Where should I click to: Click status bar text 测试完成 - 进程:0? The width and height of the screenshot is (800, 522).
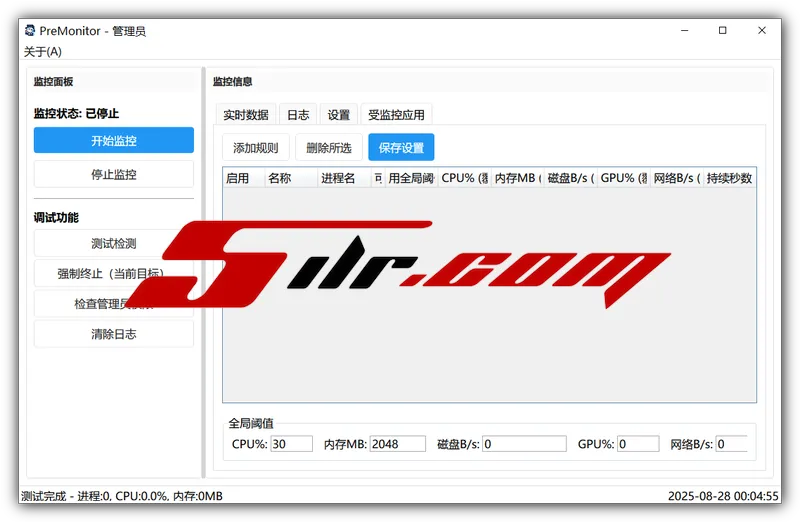point(66,496)
